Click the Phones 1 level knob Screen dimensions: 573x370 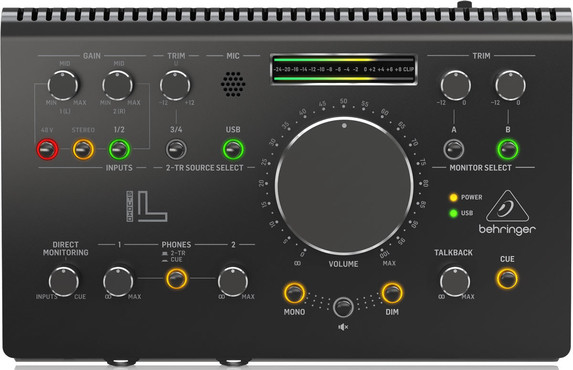point(118,281)
